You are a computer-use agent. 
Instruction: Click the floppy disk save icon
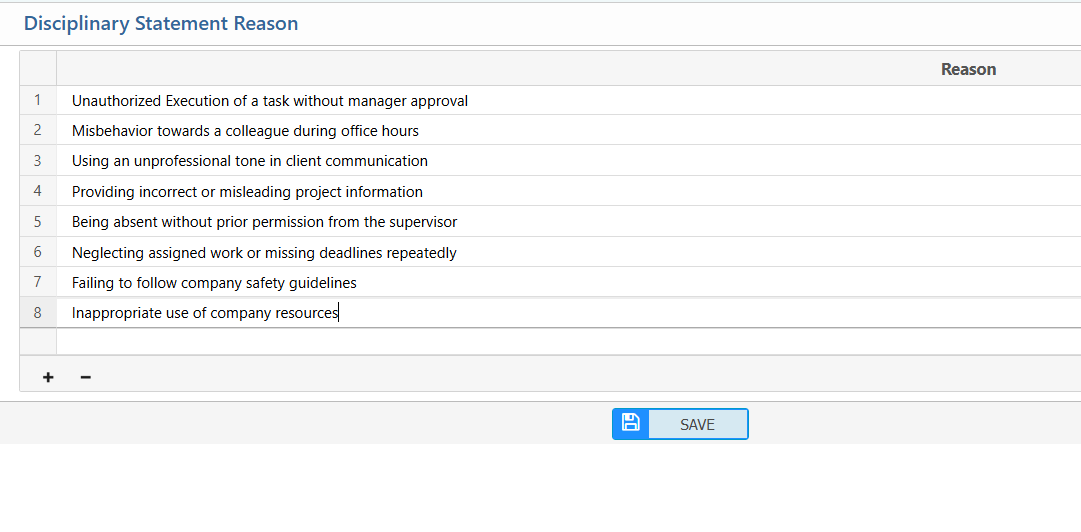tap(631, 423)
